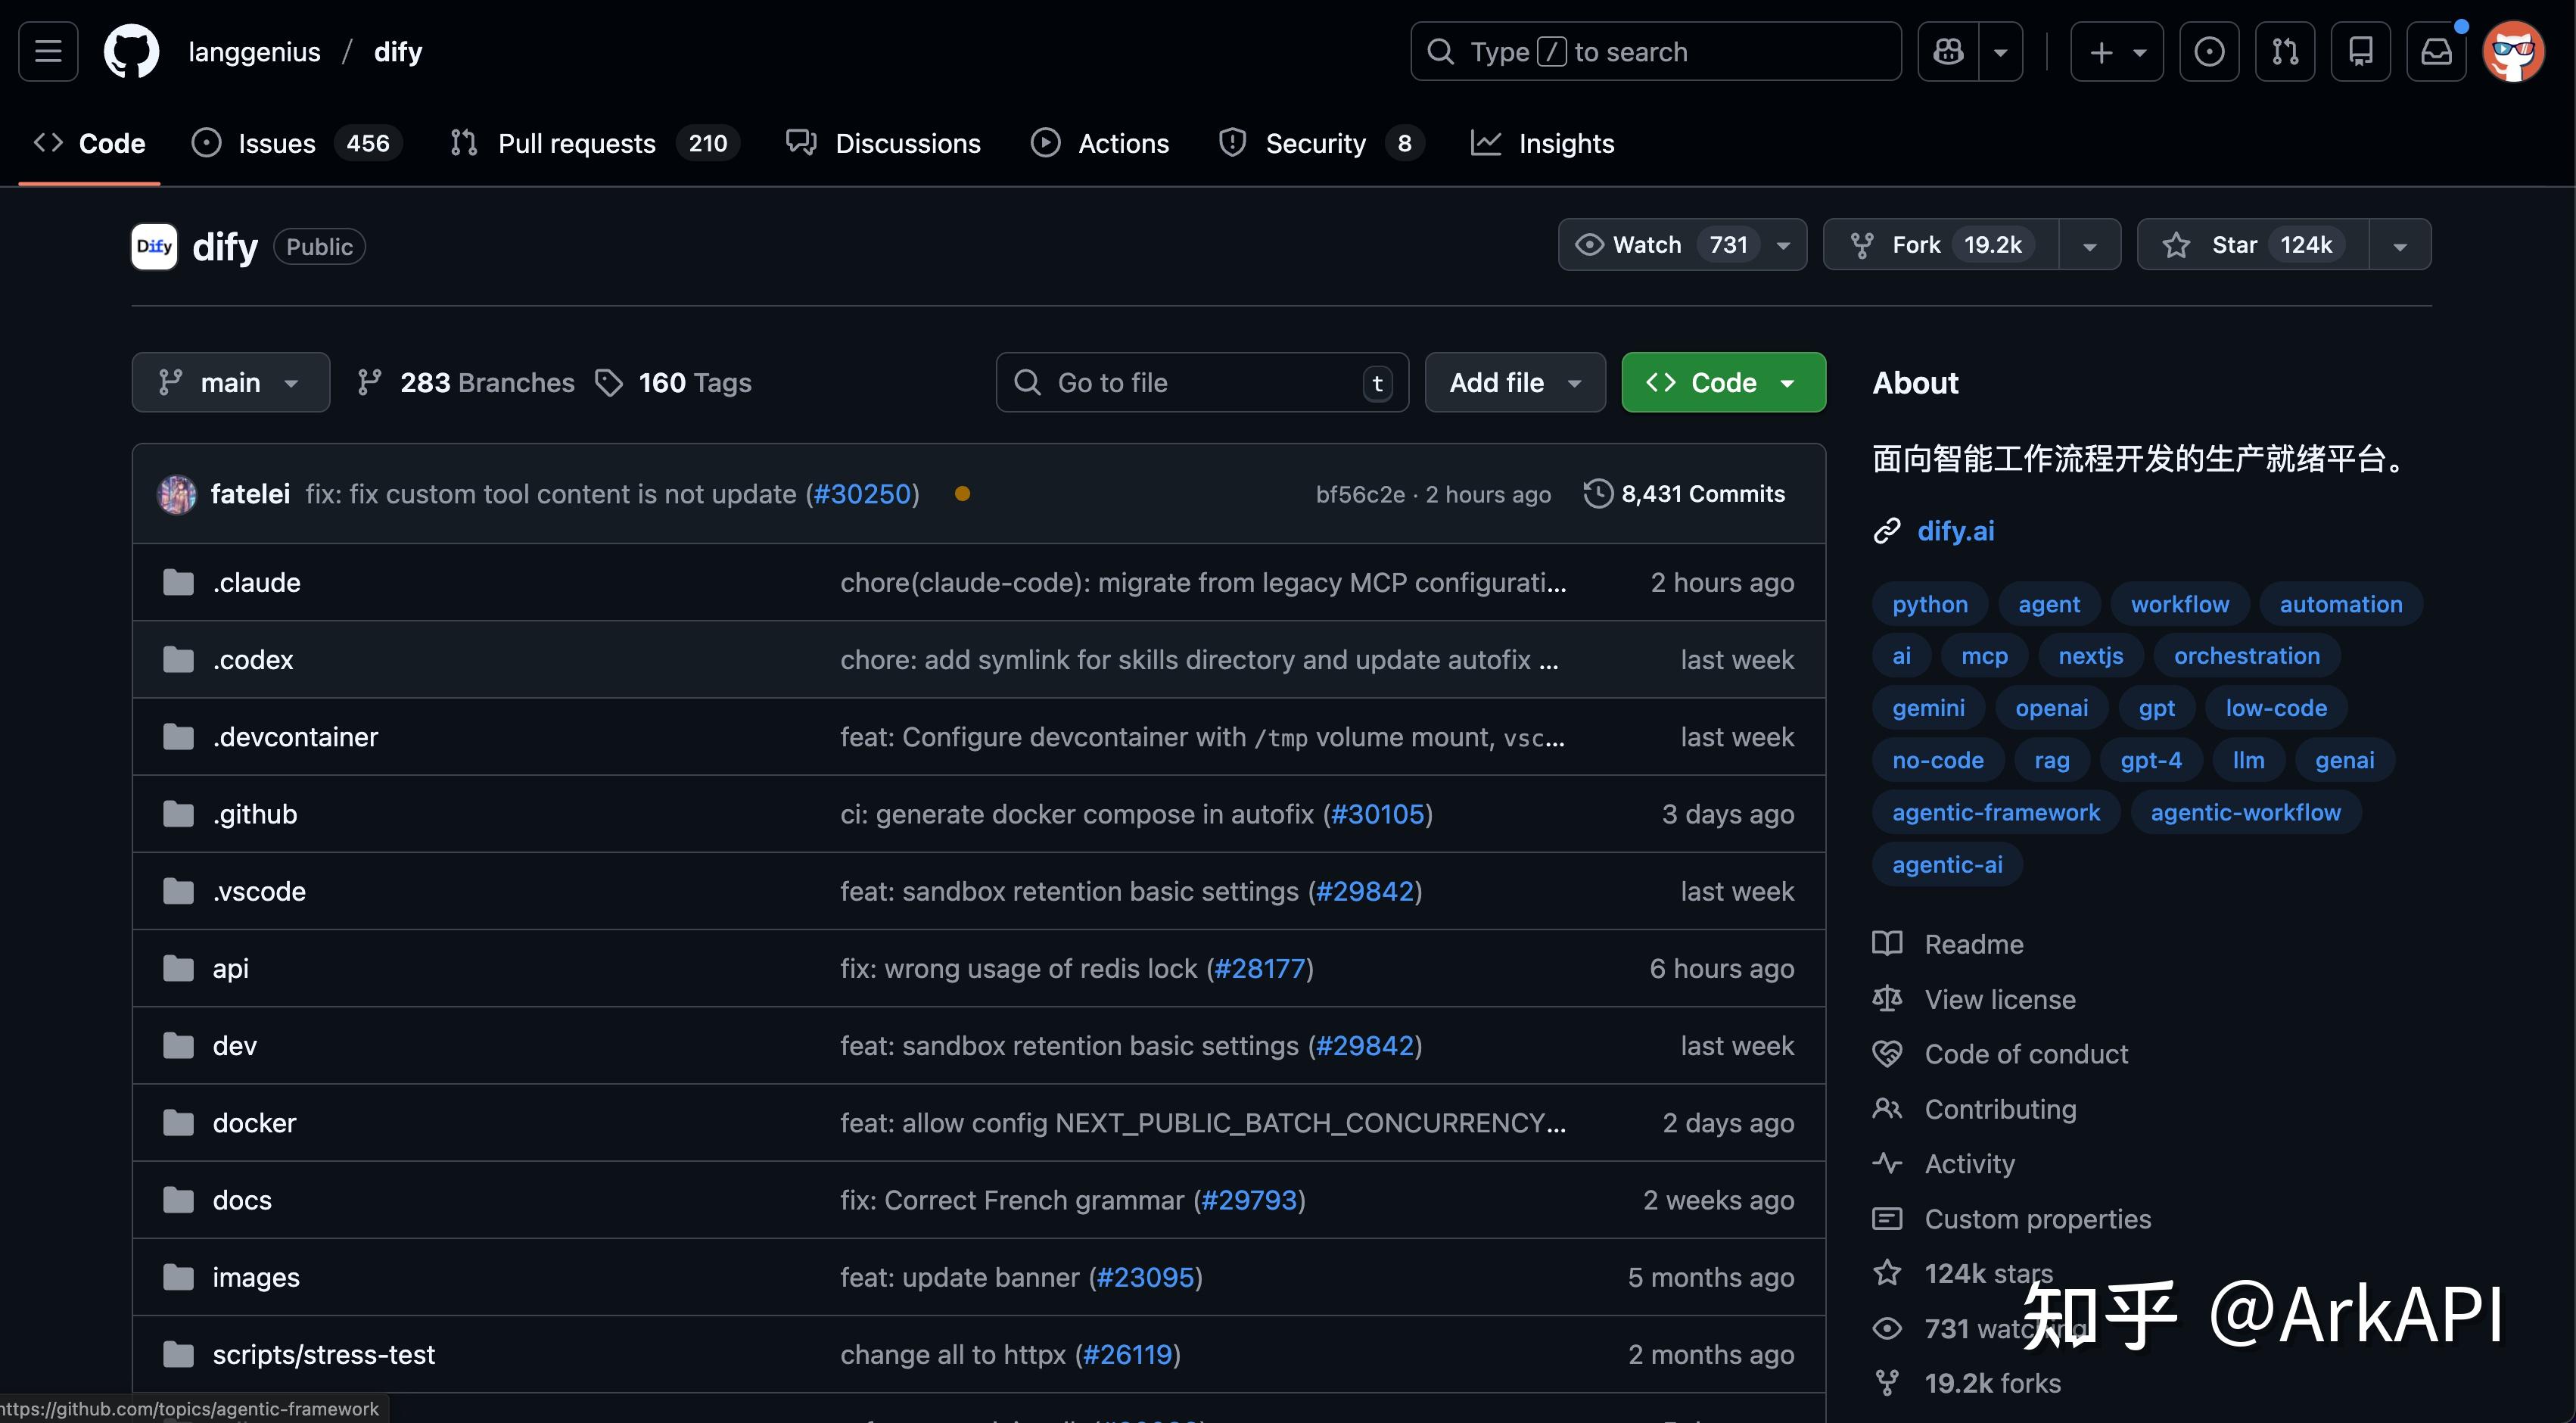
Task: Open the Insights tab
Action: (x=1543, y=143)
